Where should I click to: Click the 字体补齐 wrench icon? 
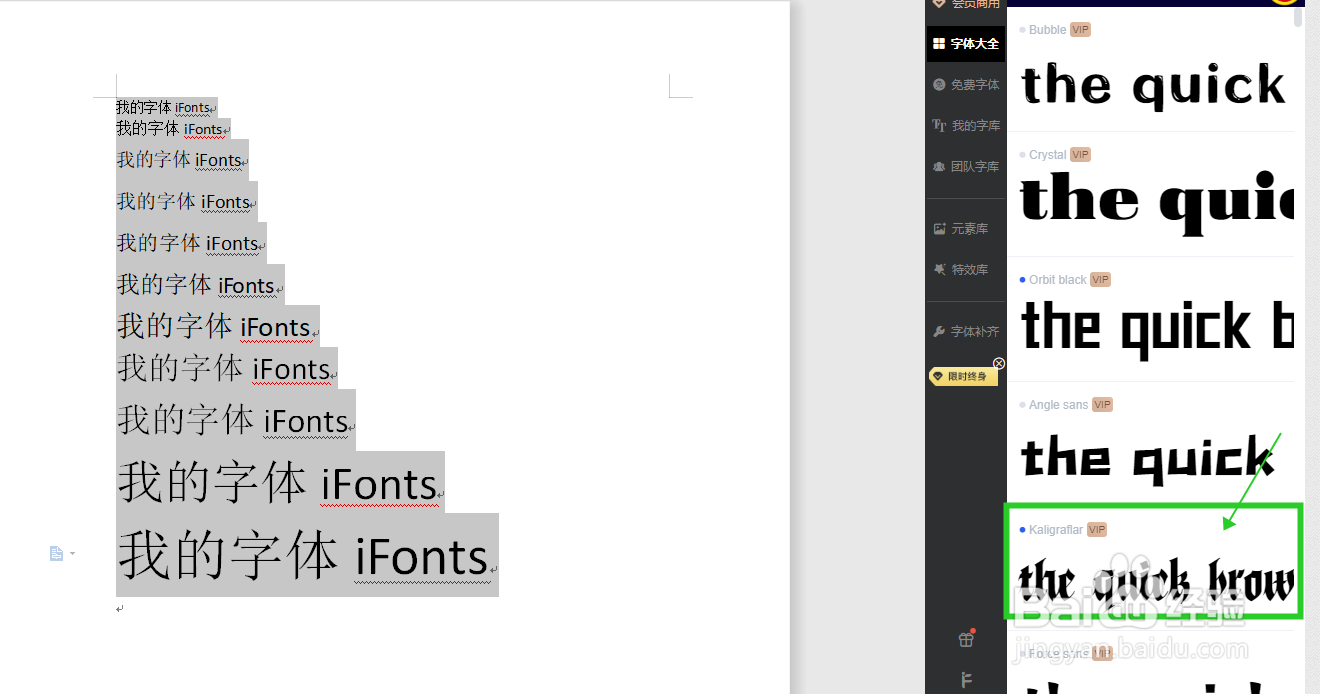939,332
